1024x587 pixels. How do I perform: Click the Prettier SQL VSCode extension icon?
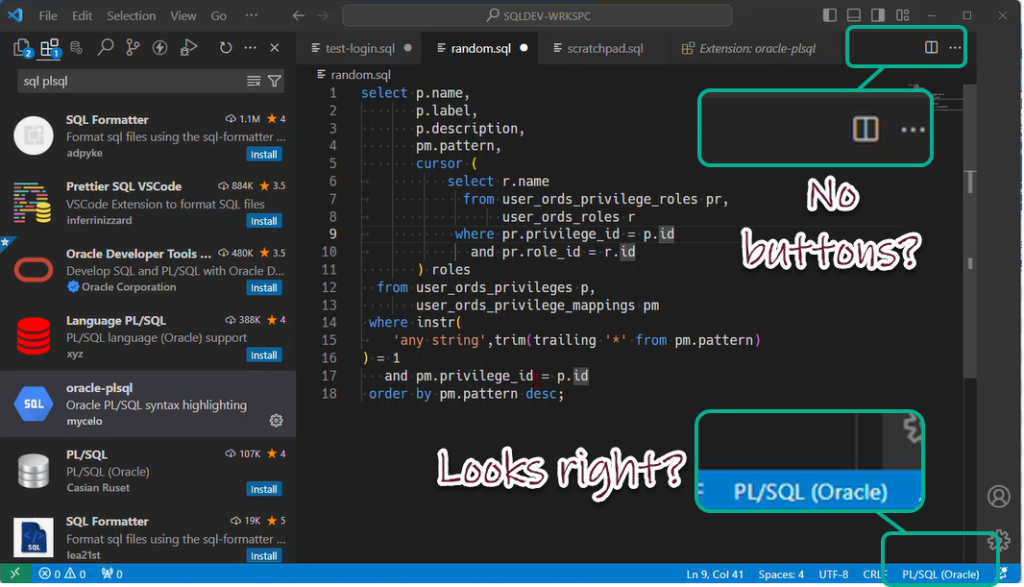pos(33,202)
